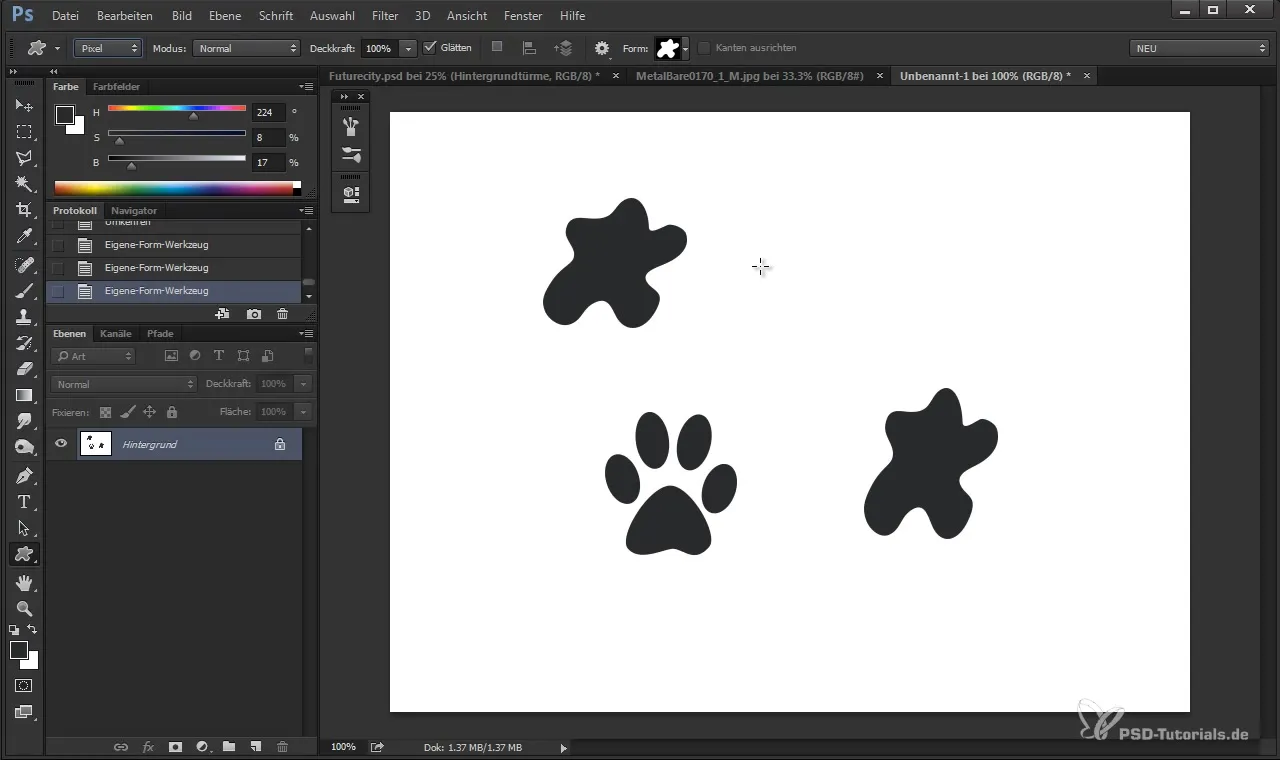
Task: Open layer styles fx icon
Action: tap(148, 747)
